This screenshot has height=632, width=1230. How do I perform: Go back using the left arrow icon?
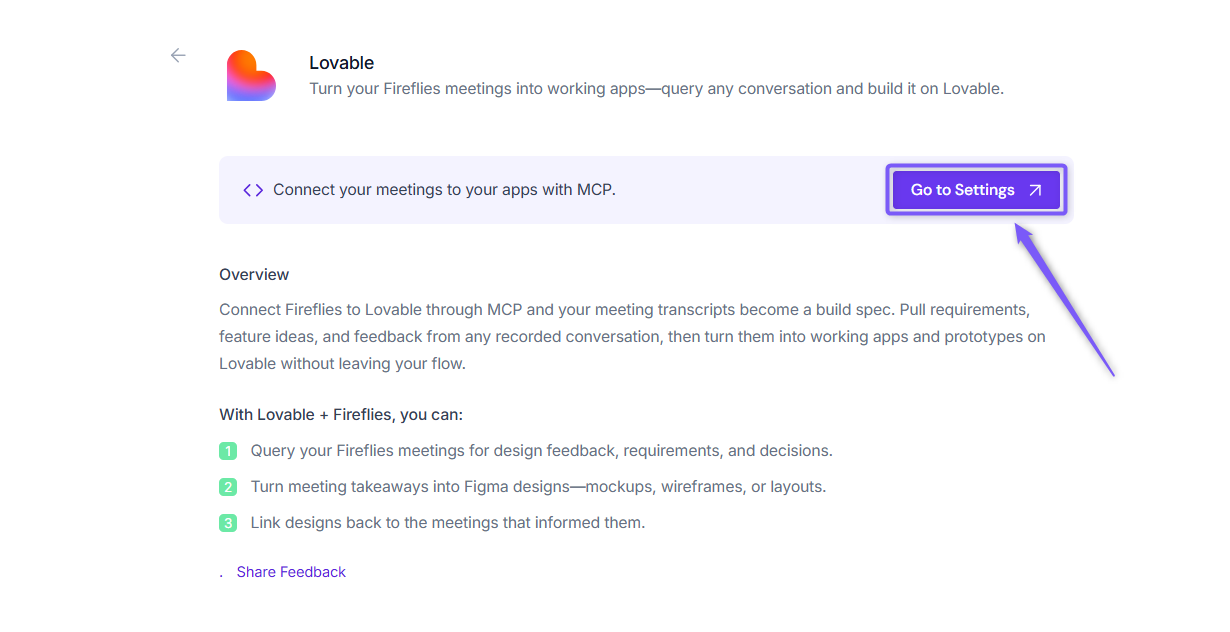pyautogui.click(x=178, y=56)
